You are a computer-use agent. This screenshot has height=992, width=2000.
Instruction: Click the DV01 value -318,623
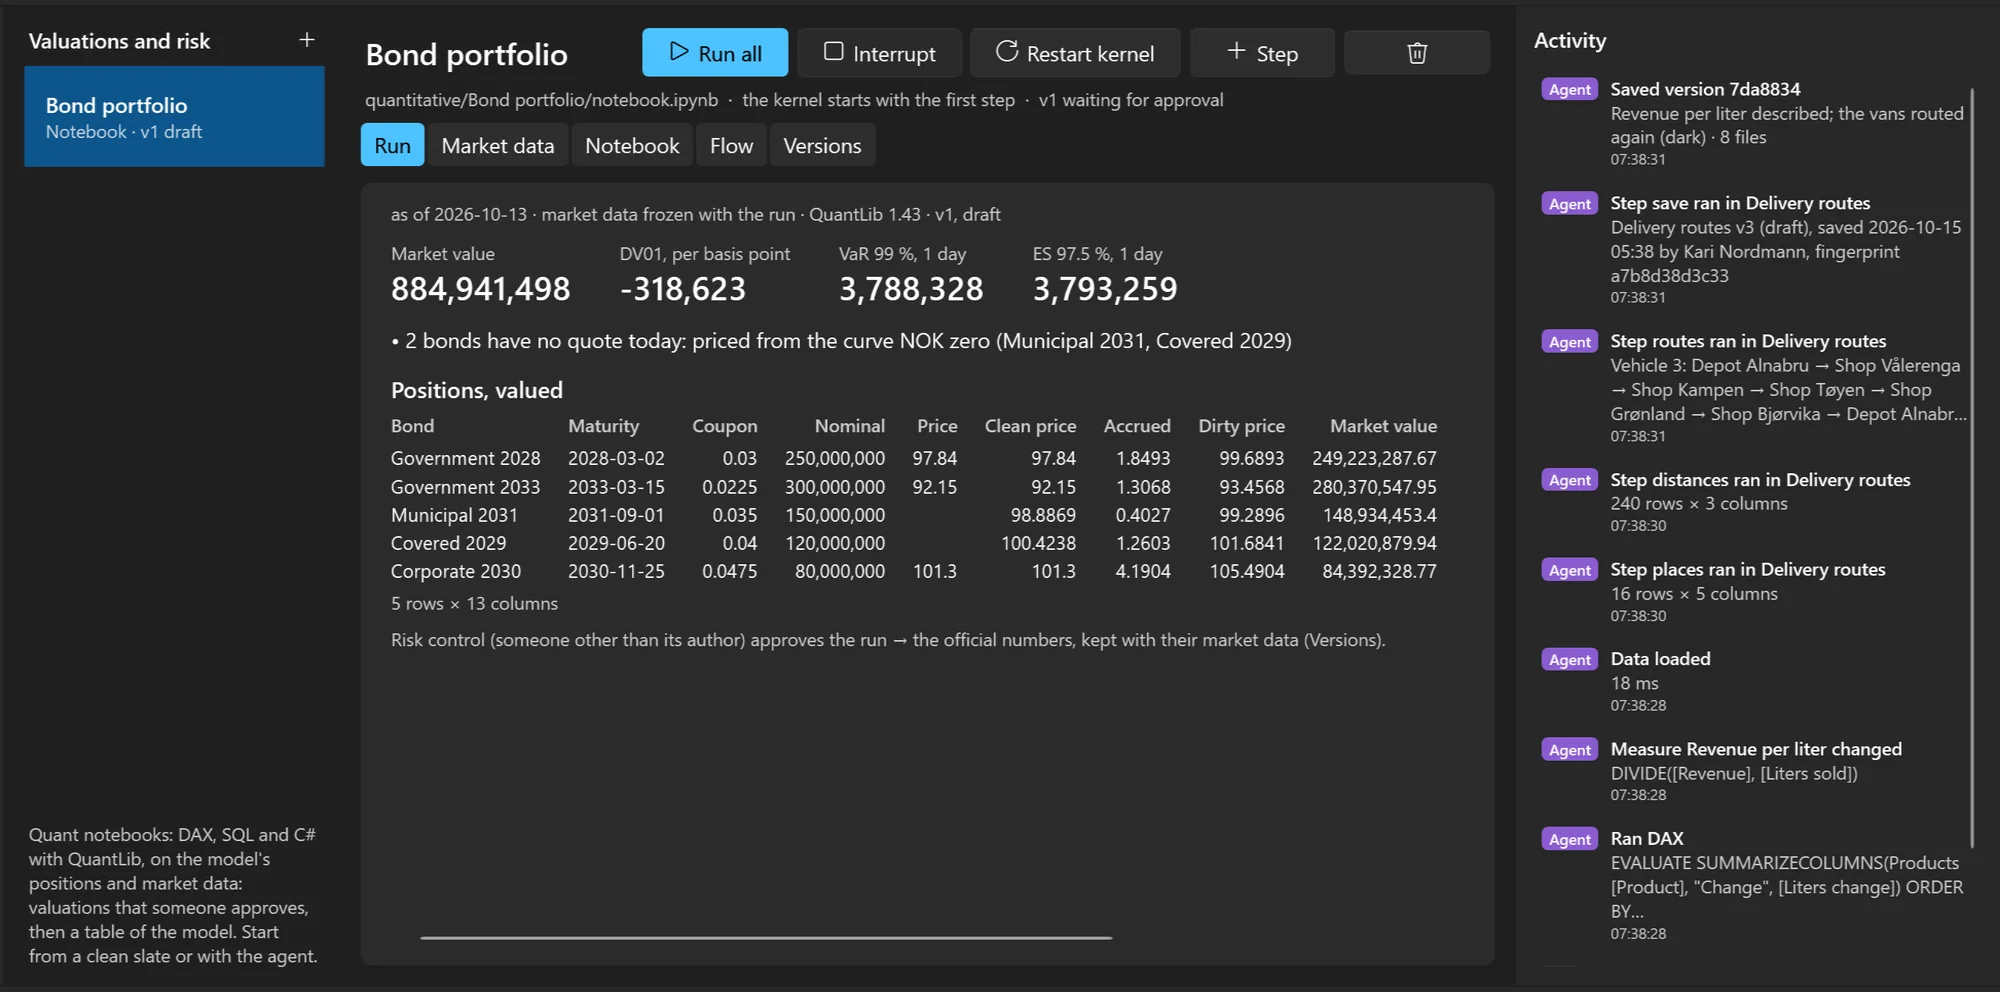[683, 289]
